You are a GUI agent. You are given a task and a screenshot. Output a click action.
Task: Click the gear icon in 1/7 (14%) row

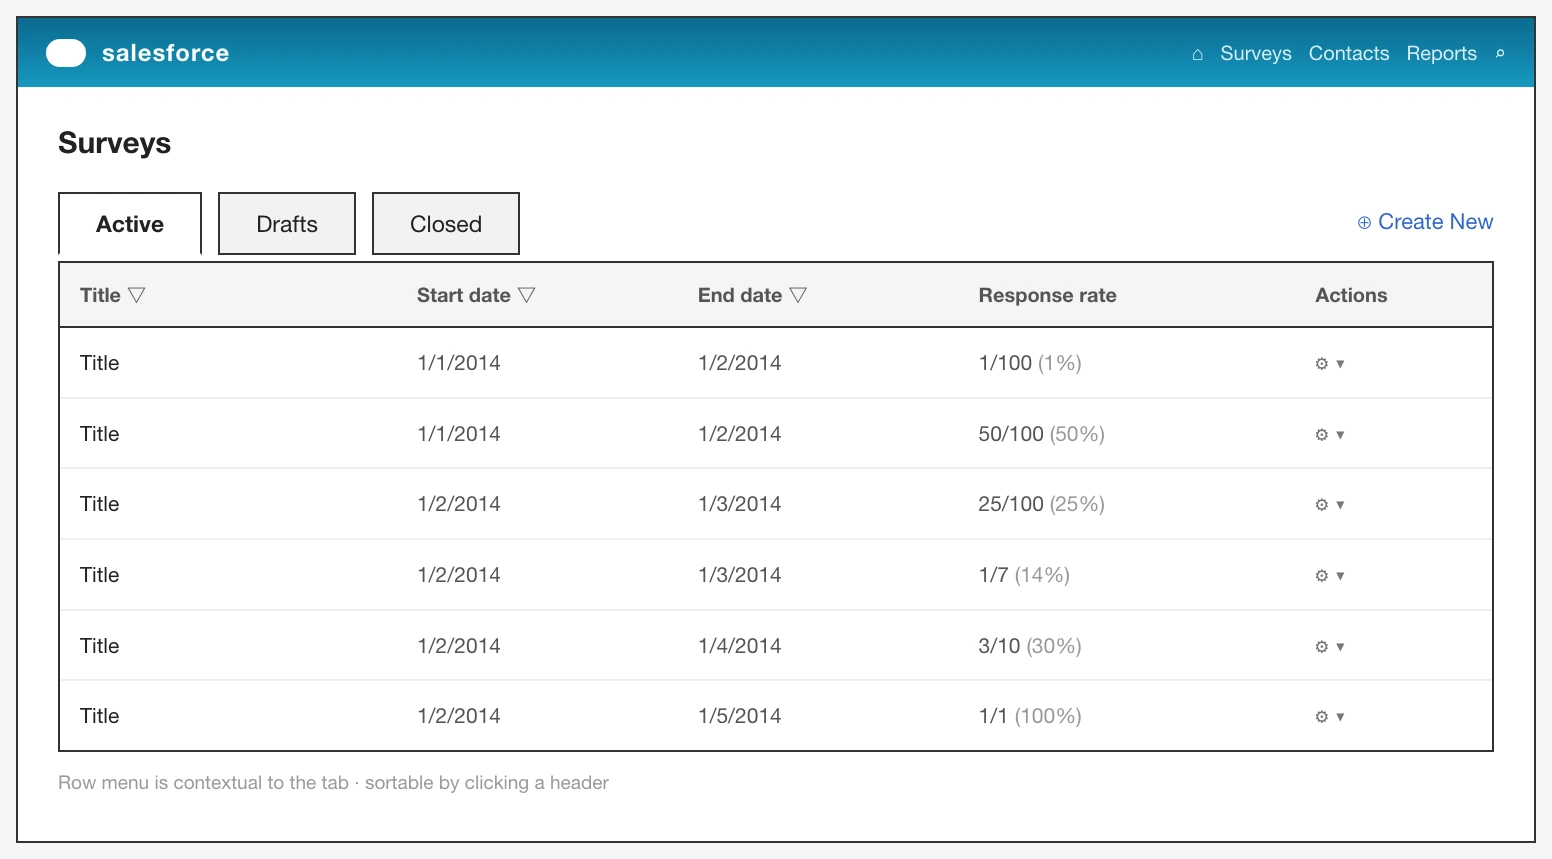(1321, 576)
